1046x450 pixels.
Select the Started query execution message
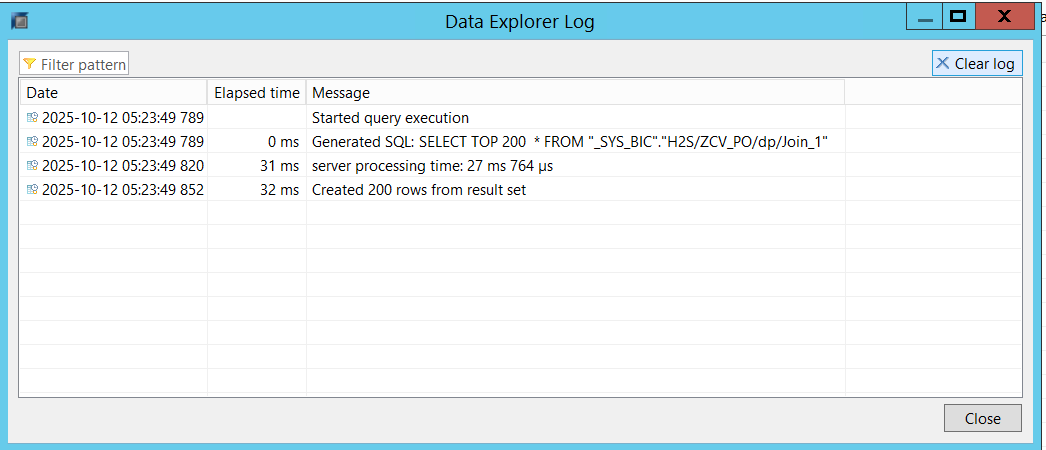click(x=390, y=118)
